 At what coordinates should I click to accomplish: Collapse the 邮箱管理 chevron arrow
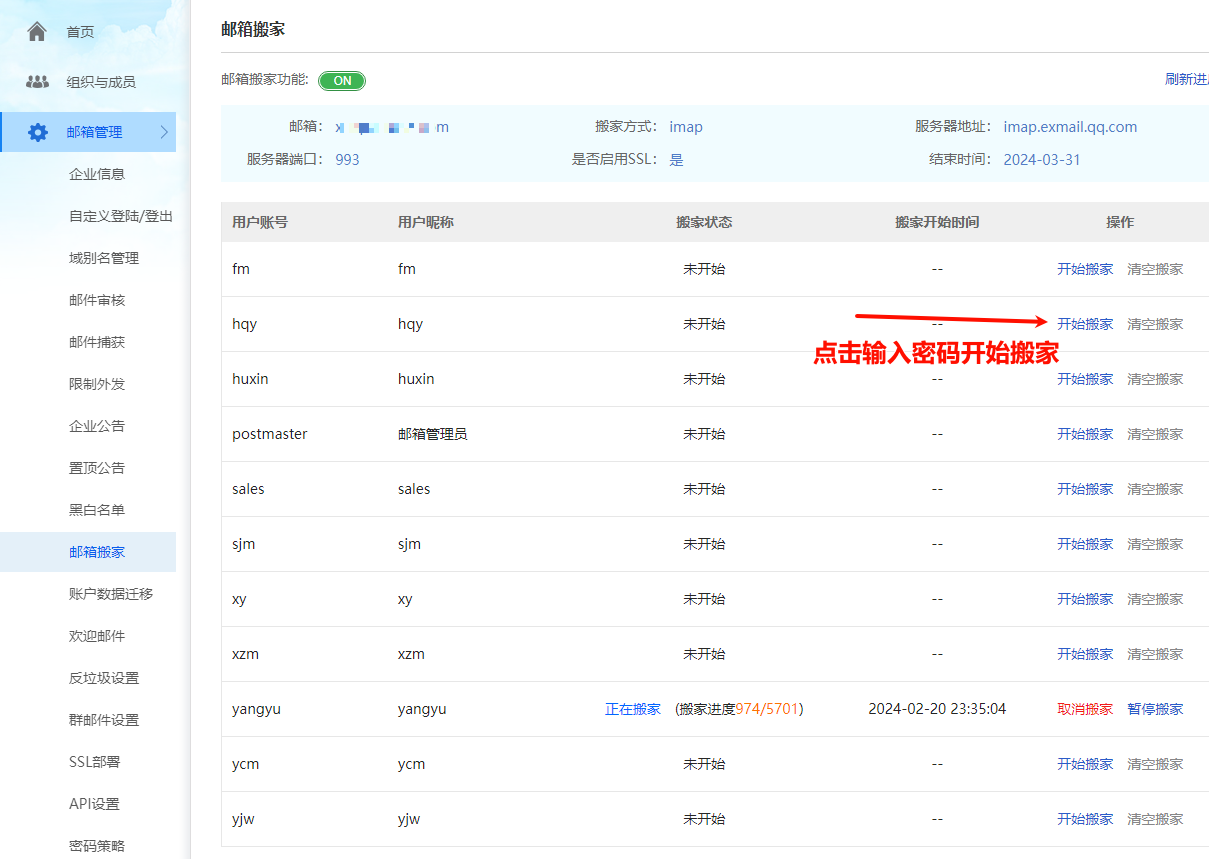tap(165, 132)
